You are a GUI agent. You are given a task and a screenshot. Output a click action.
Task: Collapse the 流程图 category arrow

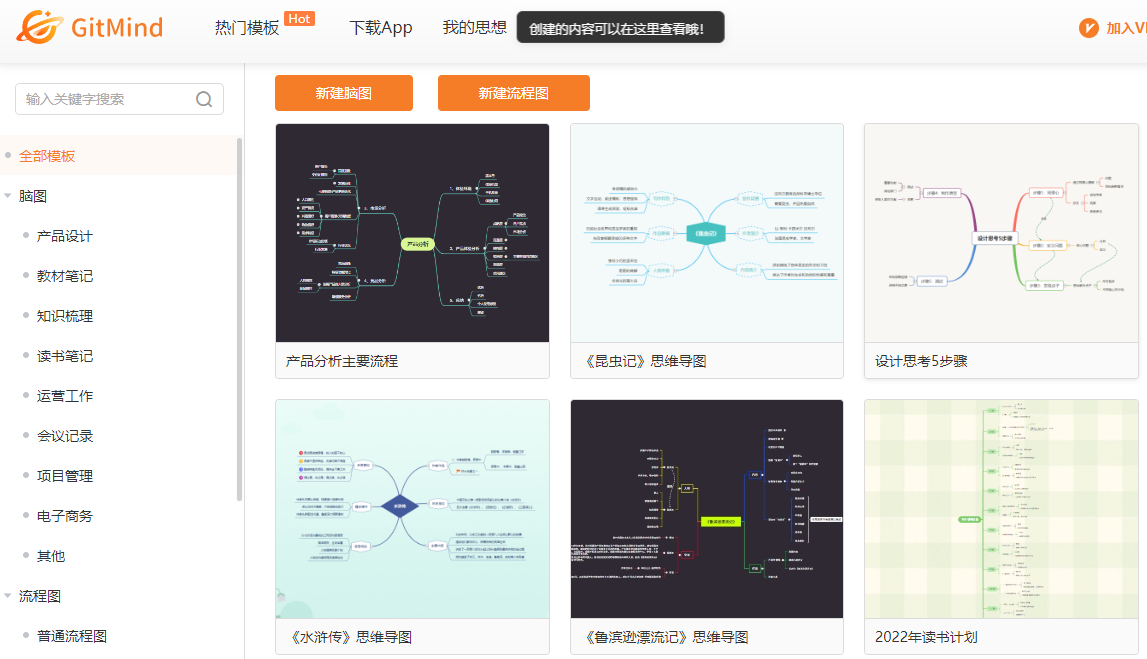pyautogui.click(x=8, y=596)
